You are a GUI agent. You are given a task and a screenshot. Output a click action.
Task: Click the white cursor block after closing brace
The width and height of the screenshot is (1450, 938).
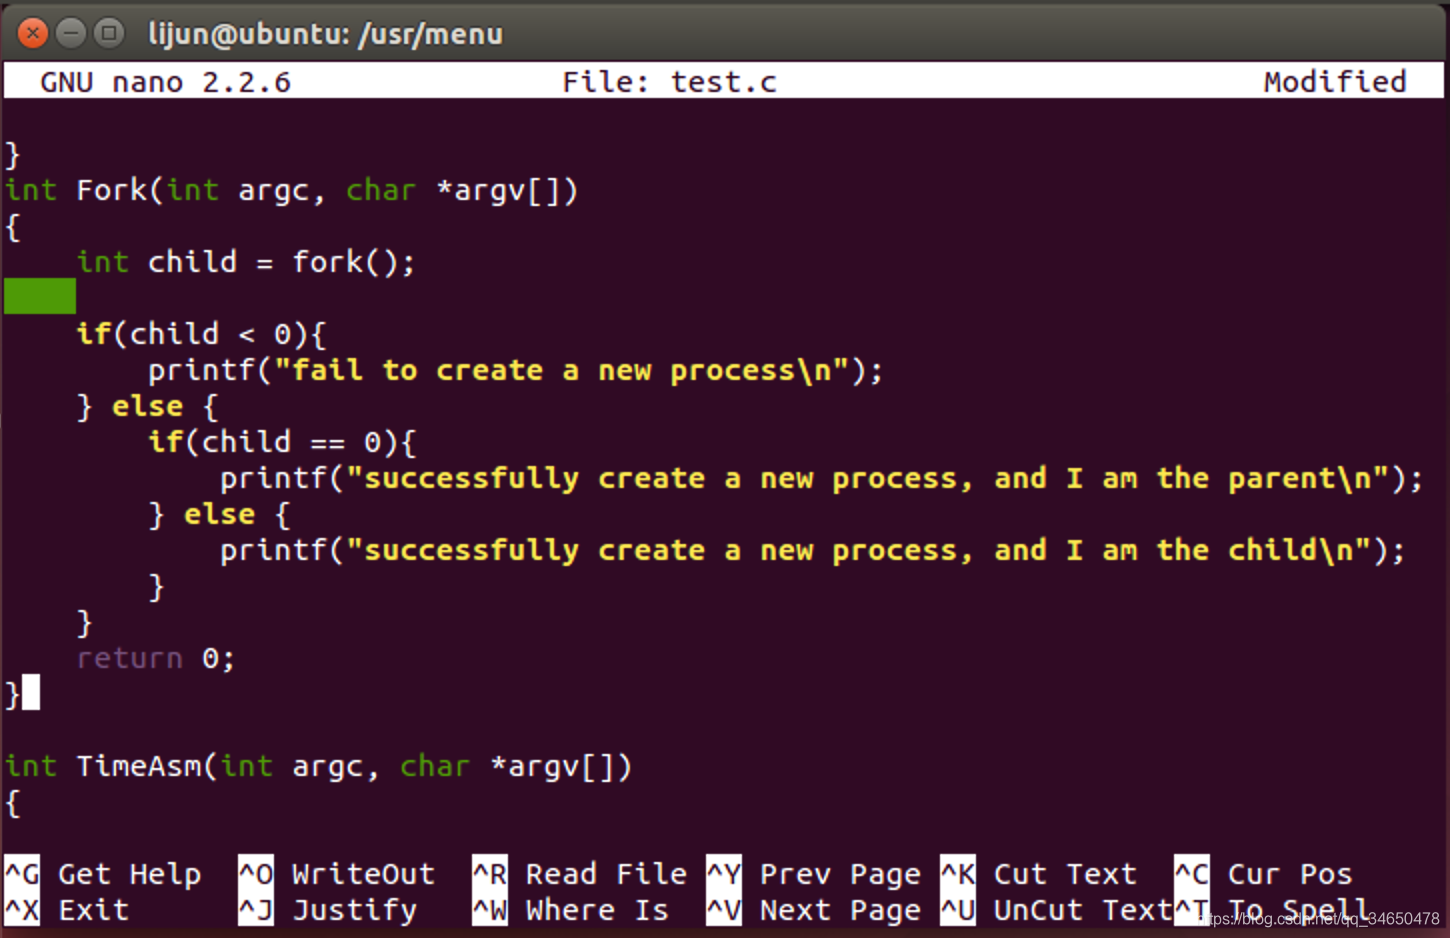(31, 693)
